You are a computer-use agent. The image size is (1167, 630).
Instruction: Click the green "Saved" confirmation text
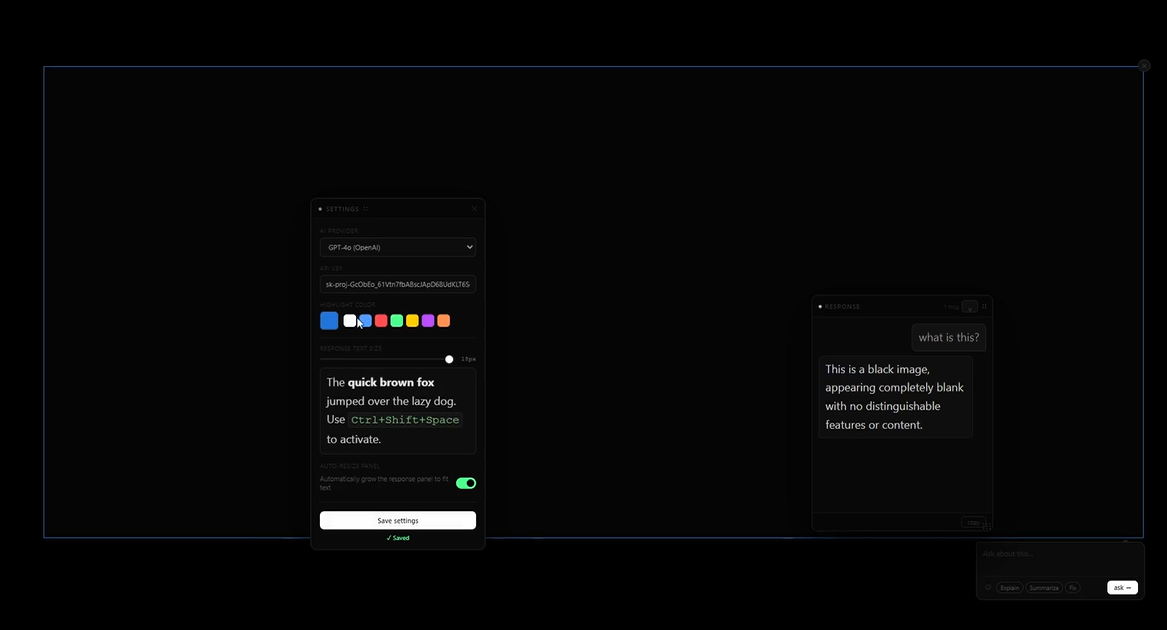click(x=397, y=538)
